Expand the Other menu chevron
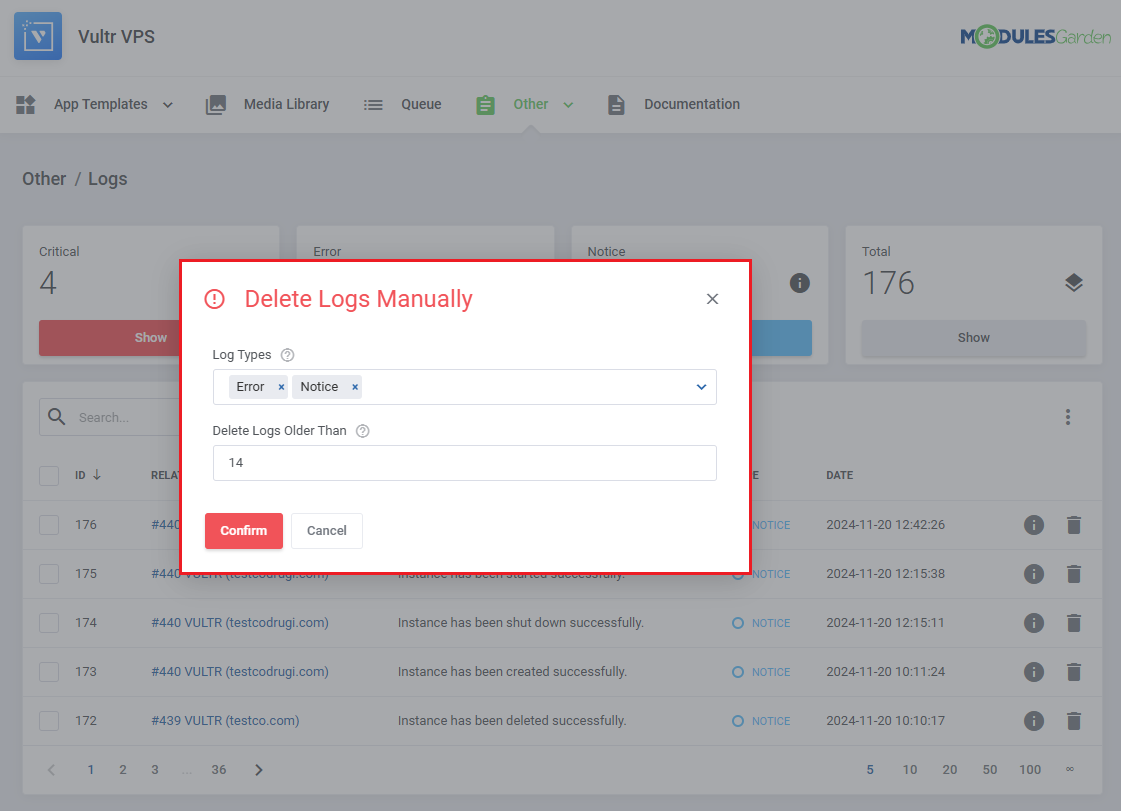 [x=568, y=105]
